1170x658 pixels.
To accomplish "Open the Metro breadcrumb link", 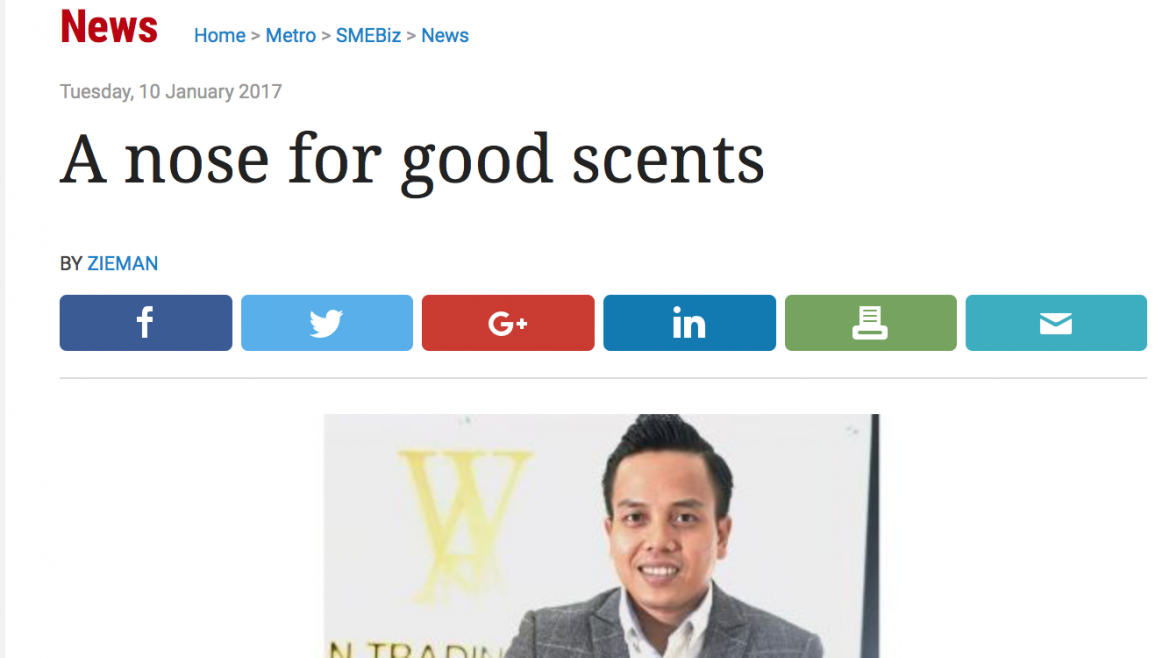I will tap(290, 36).
